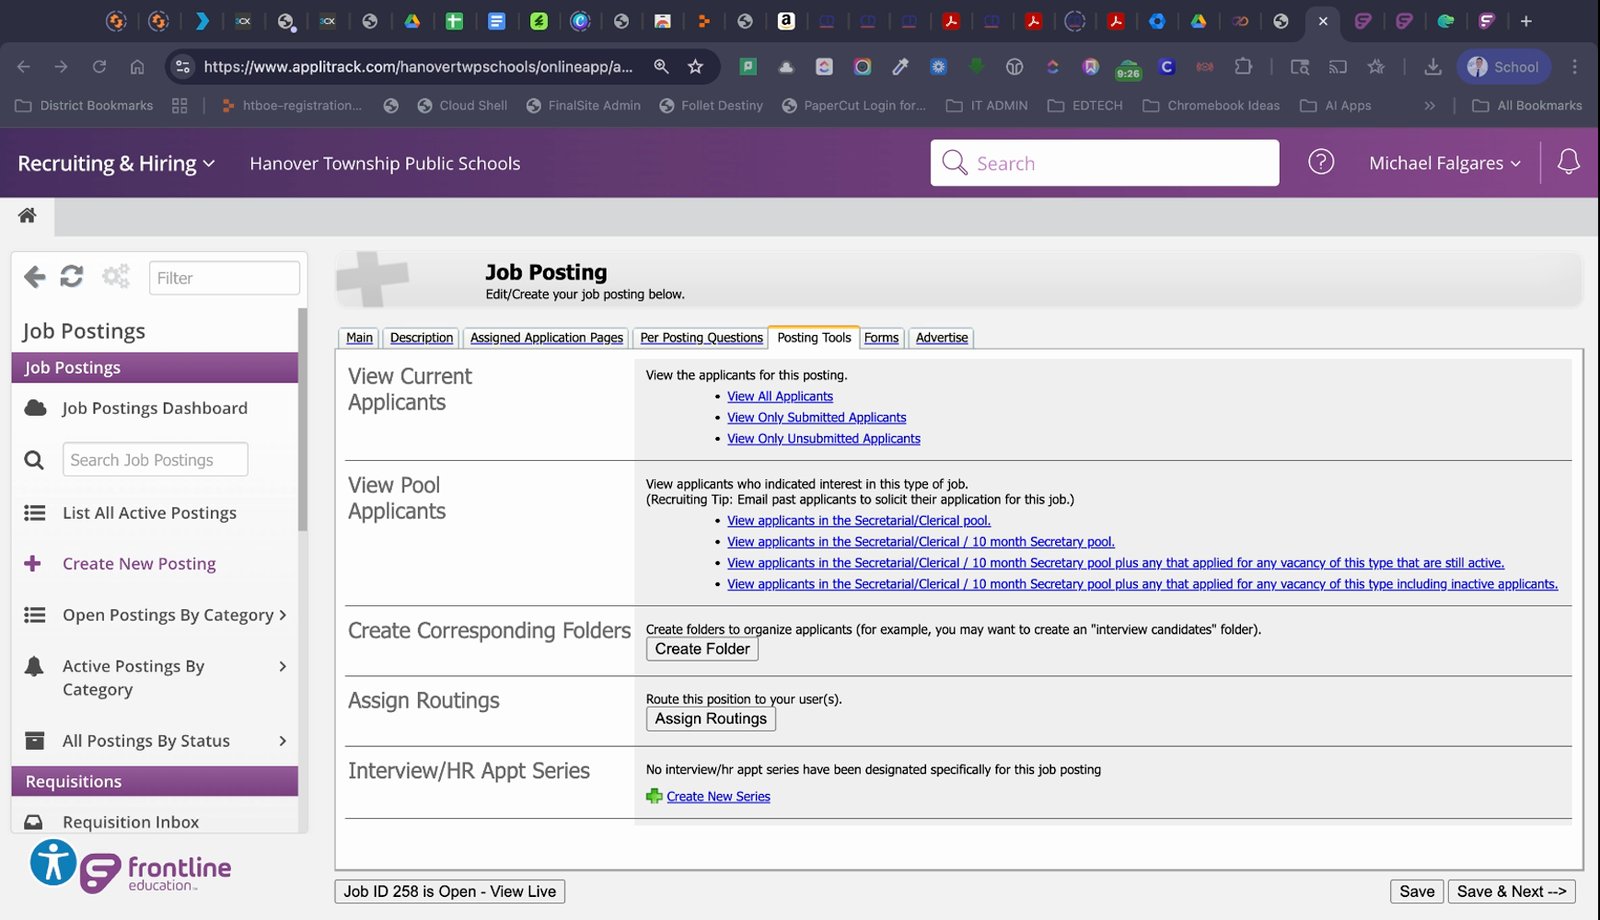Switch to the Description tab
This screenshot has width=1600, height=920.
[x=421, y=338]
